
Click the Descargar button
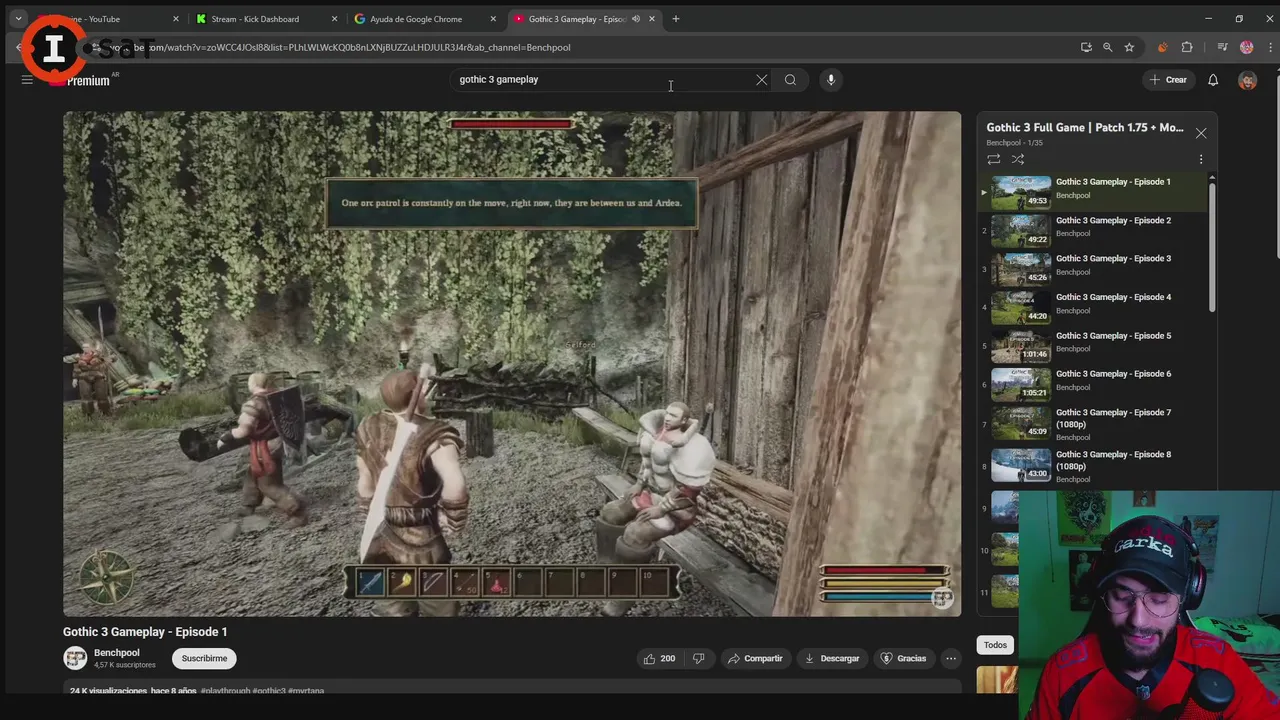coord(832,658)
